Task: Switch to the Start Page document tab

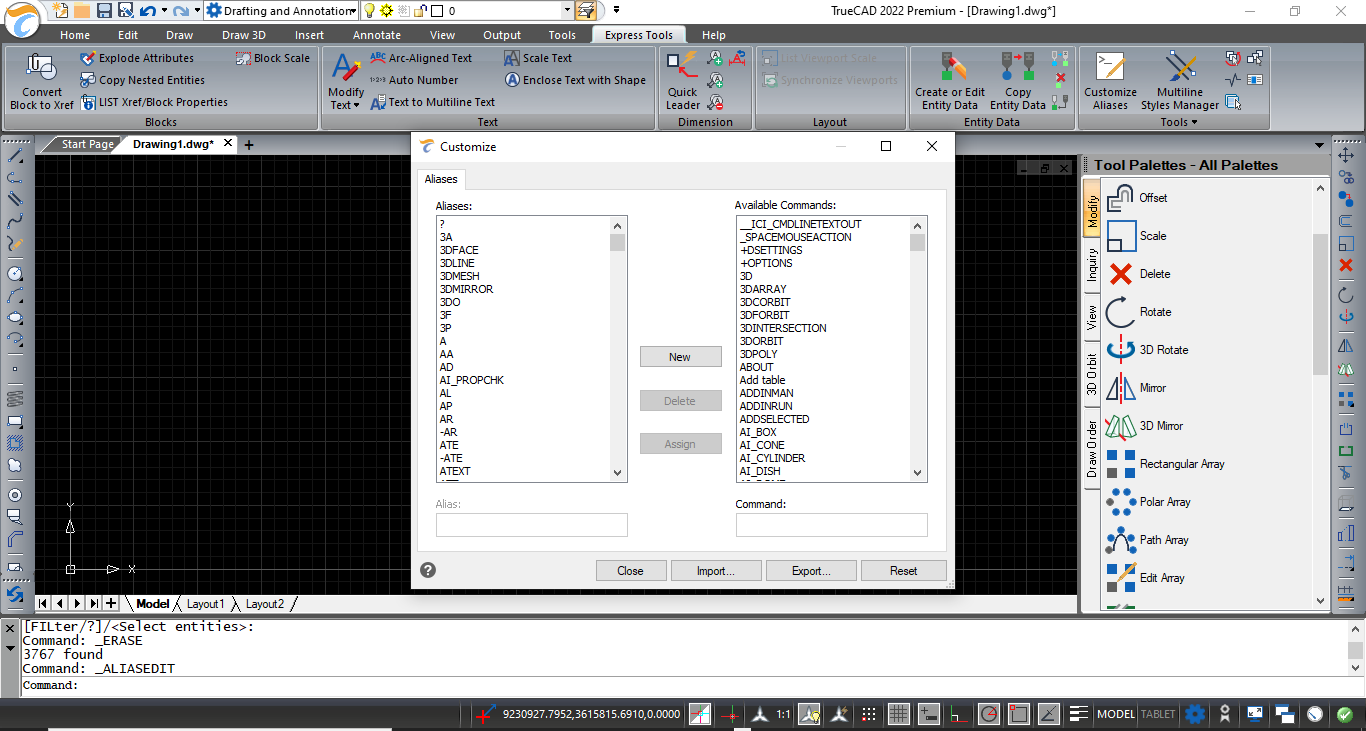Action: tap(87, 144)
